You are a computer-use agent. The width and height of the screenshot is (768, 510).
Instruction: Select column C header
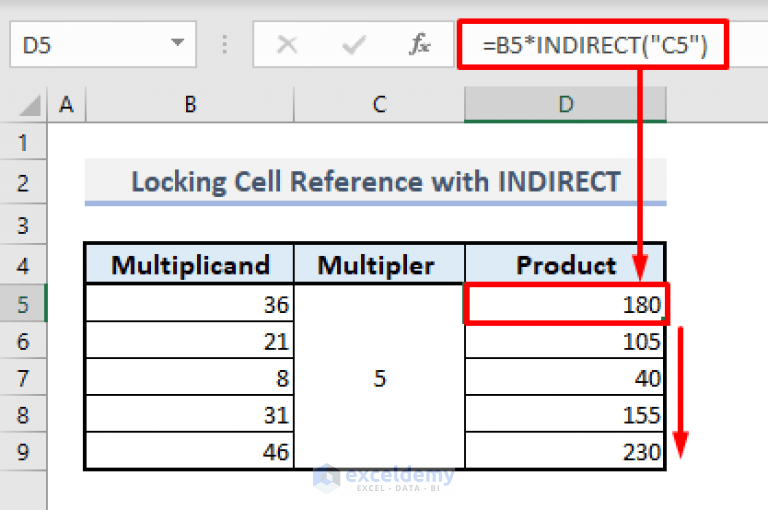tap(379, 104)
